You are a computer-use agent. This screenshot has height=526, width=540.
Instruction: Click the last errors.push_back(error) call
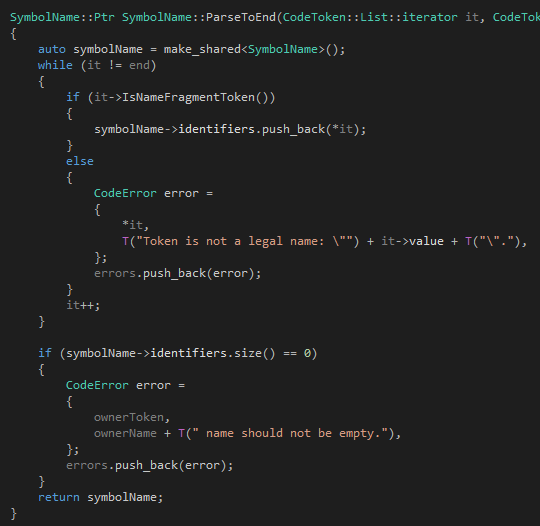149,465
